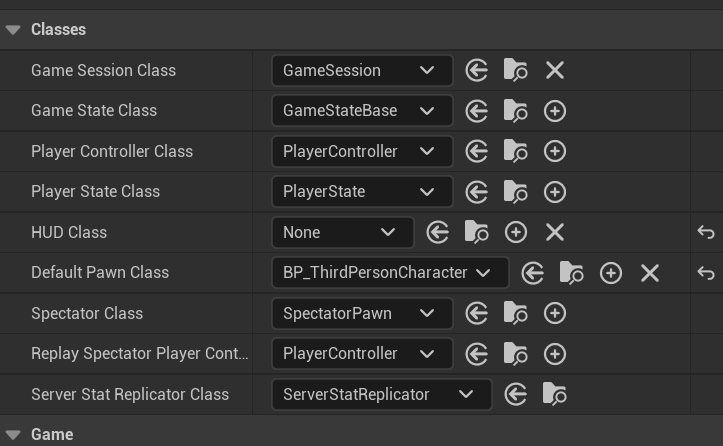Collapse the Game section

[13, 435]
